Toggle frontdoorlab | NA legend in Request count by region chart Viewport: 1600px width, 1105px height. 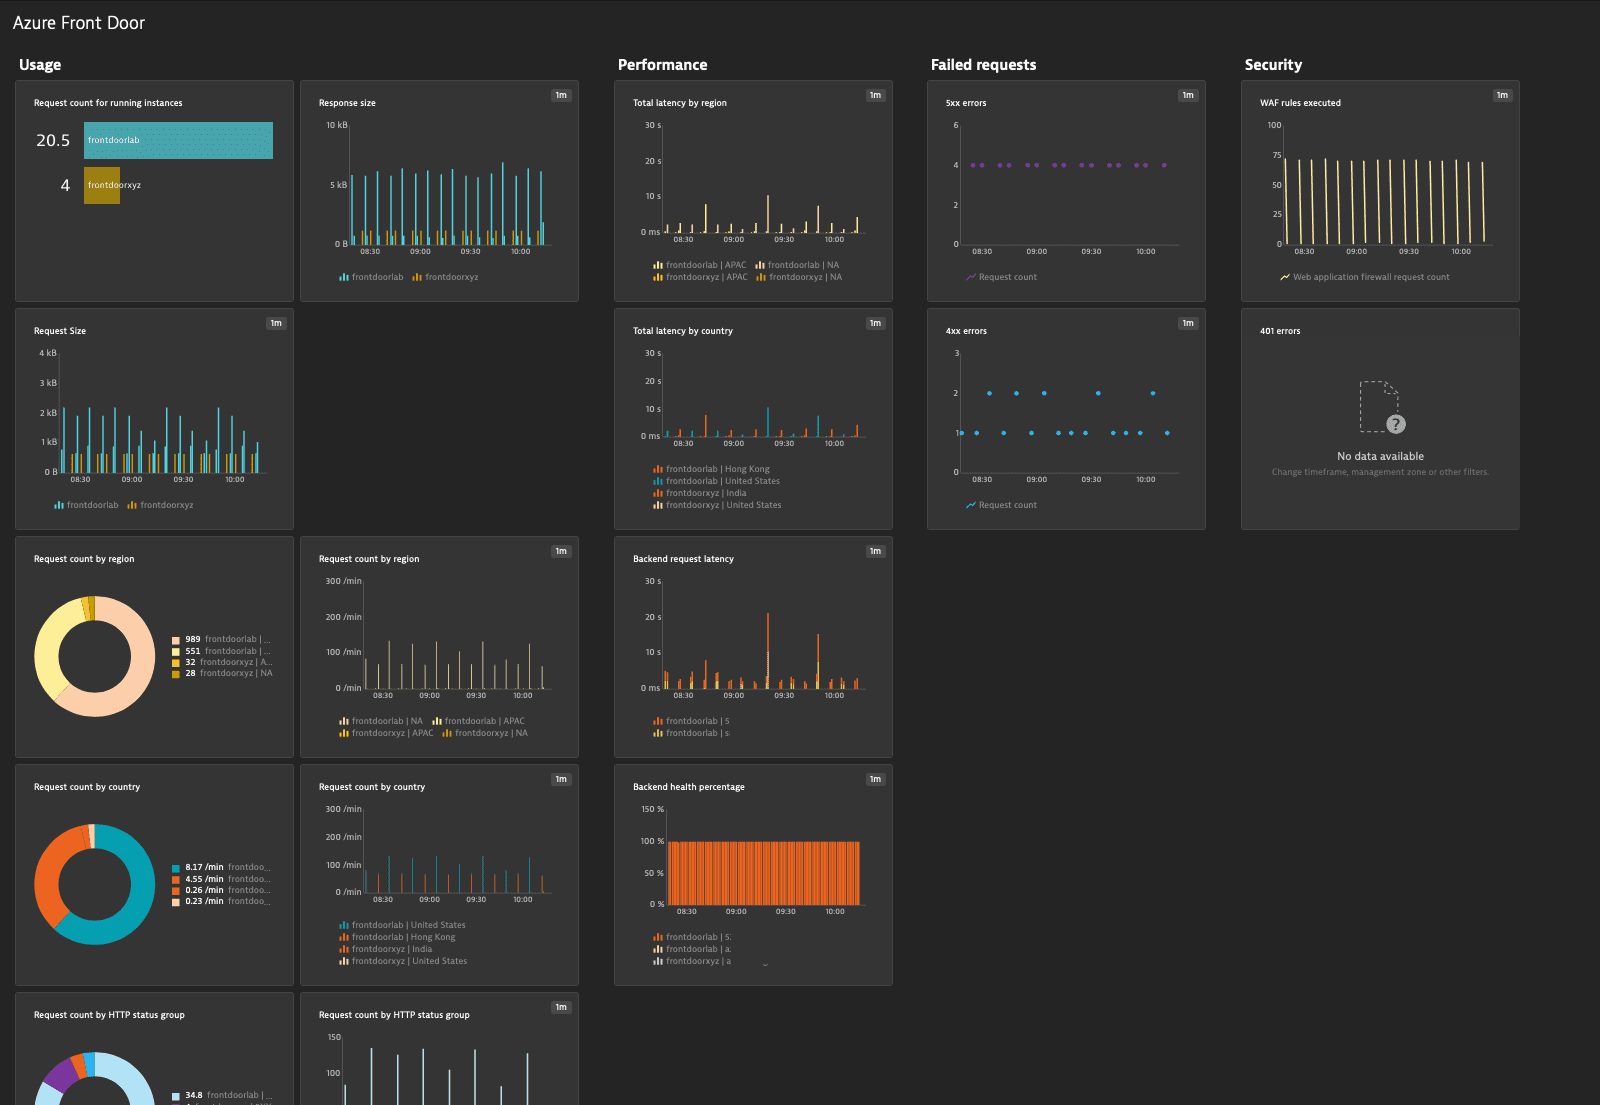[381, 721]
